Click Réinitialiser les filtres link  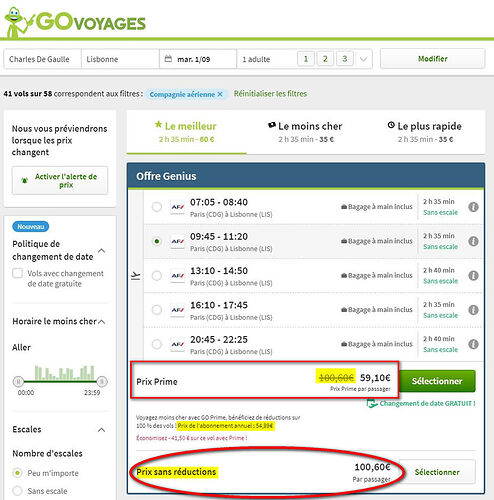point(270,94)
